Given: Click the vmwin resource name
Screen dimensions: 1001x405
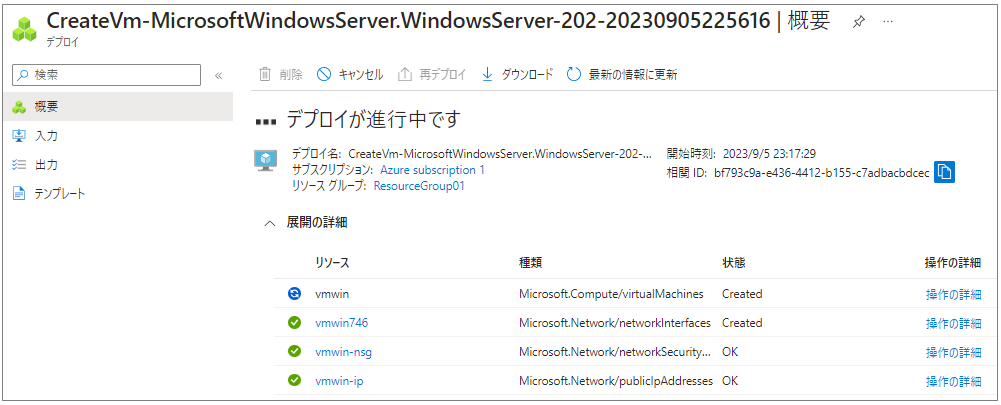Looking at the screenshot, I should pos(332,294).
